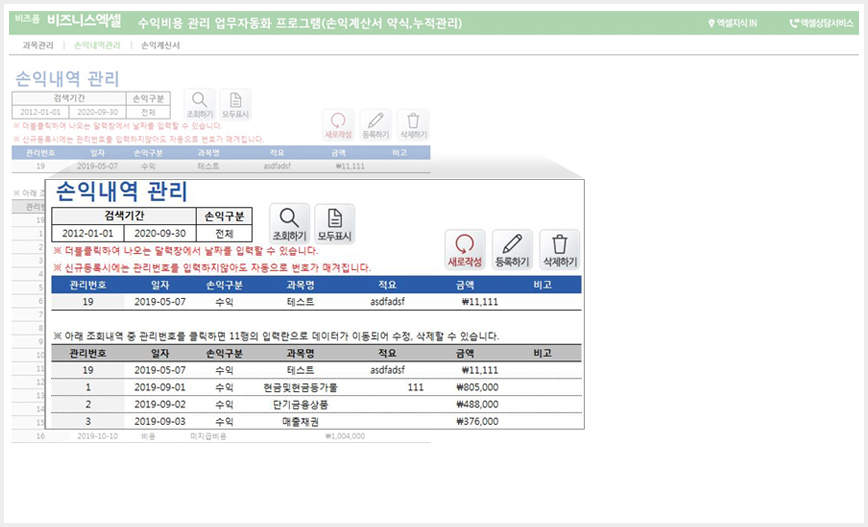Switch to the 과목관리 tab
Image resolution: width=868 pixels, height=527 pixels.
click(x=38, y=45)
